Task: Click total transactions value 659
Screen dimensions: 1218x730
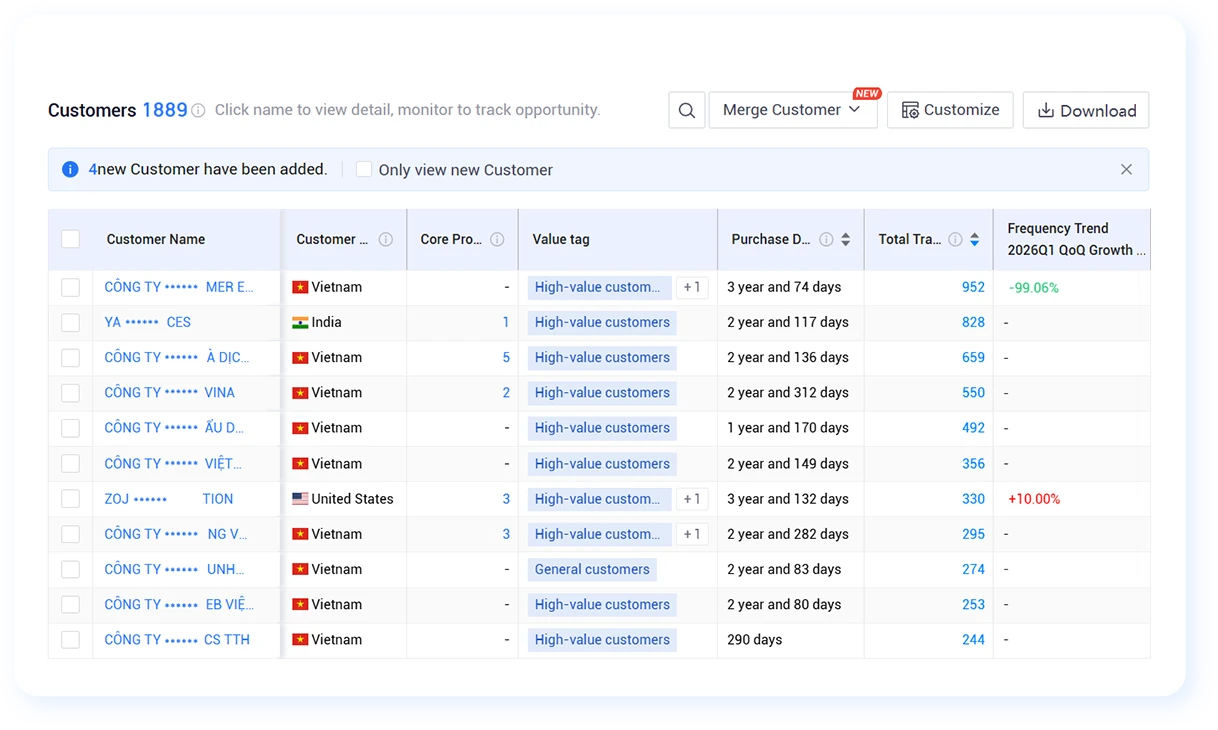Action: pos(973,357)
